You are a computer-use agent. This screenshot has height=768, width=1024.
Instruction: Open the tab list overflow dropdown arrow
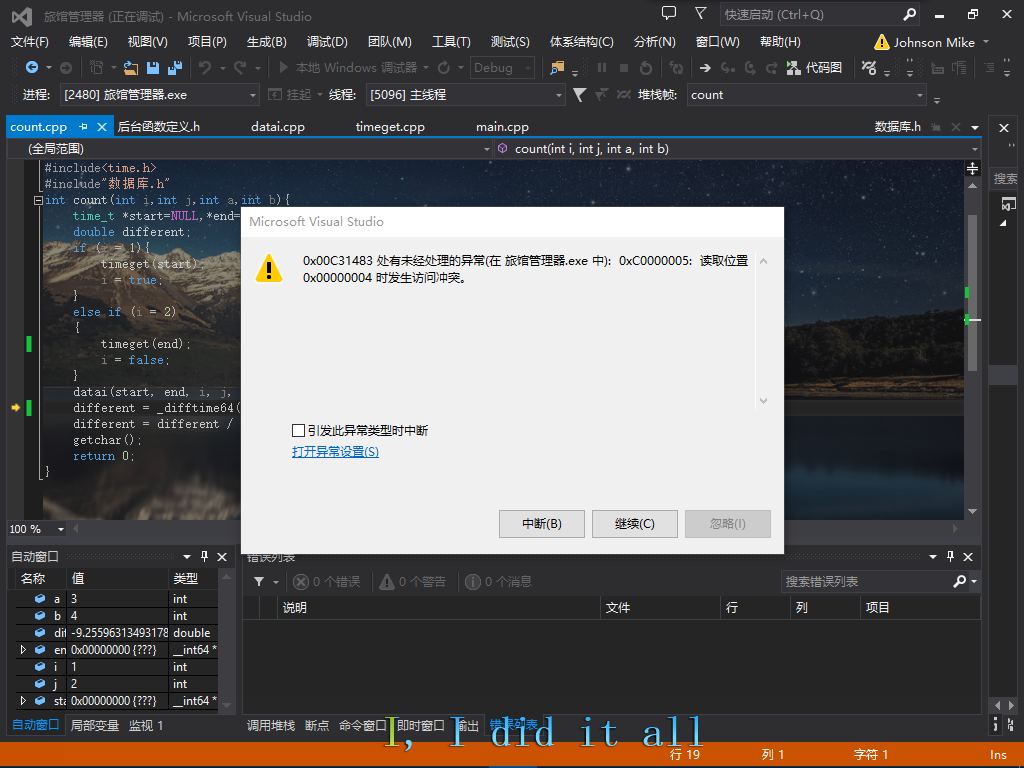tap(975, 127)
